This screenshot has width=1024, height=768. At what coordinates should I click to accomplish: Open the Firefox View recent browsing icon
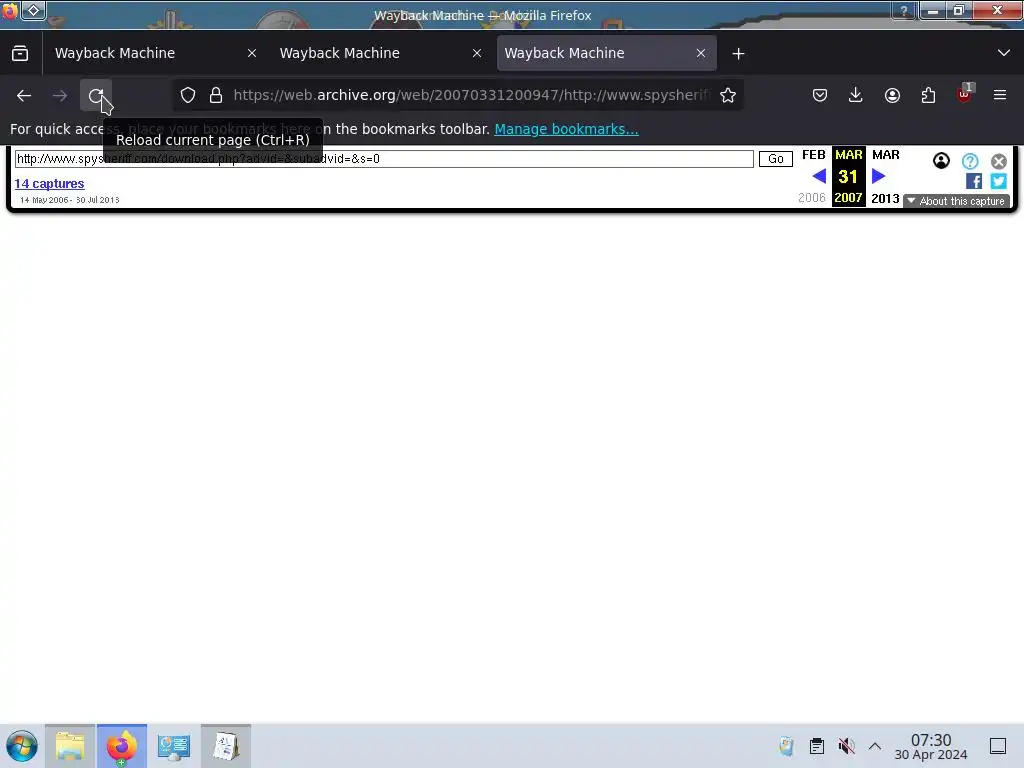(x=20, y=53)
